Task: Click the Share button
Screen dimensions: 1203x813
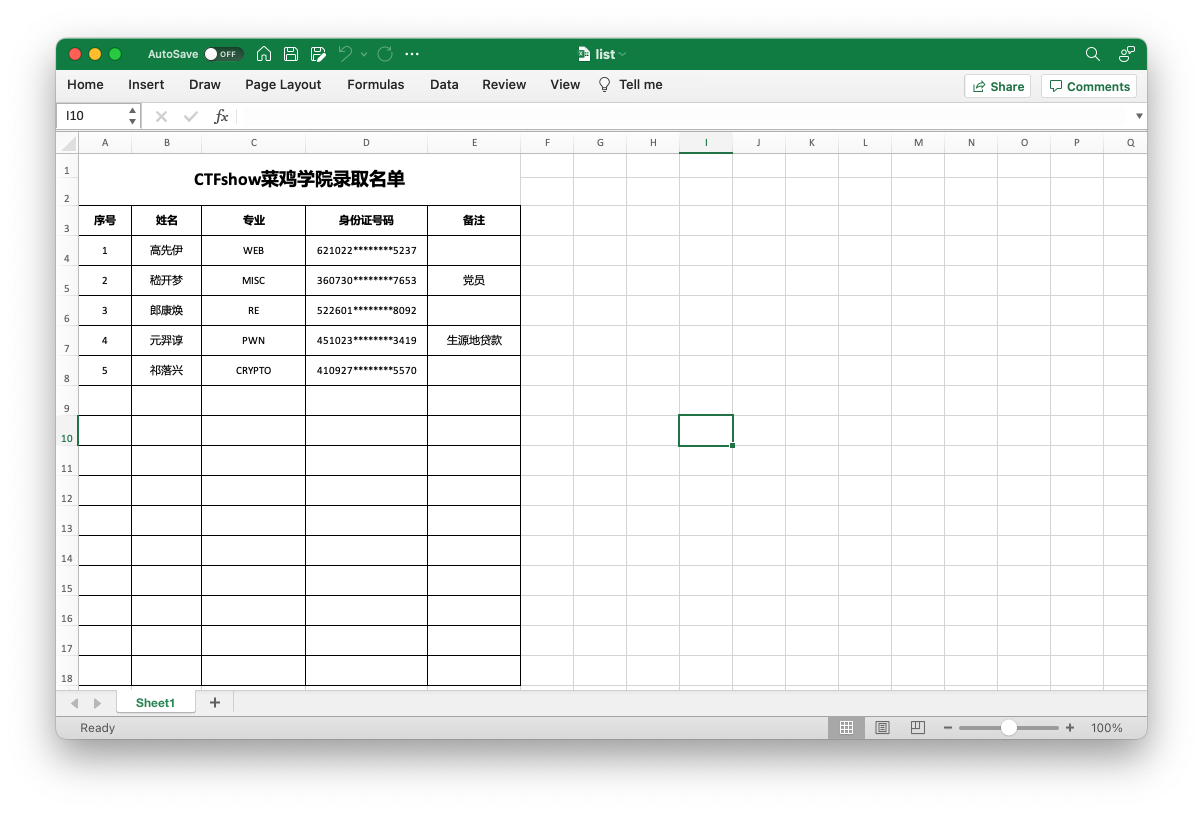Action: coord(997,86)
